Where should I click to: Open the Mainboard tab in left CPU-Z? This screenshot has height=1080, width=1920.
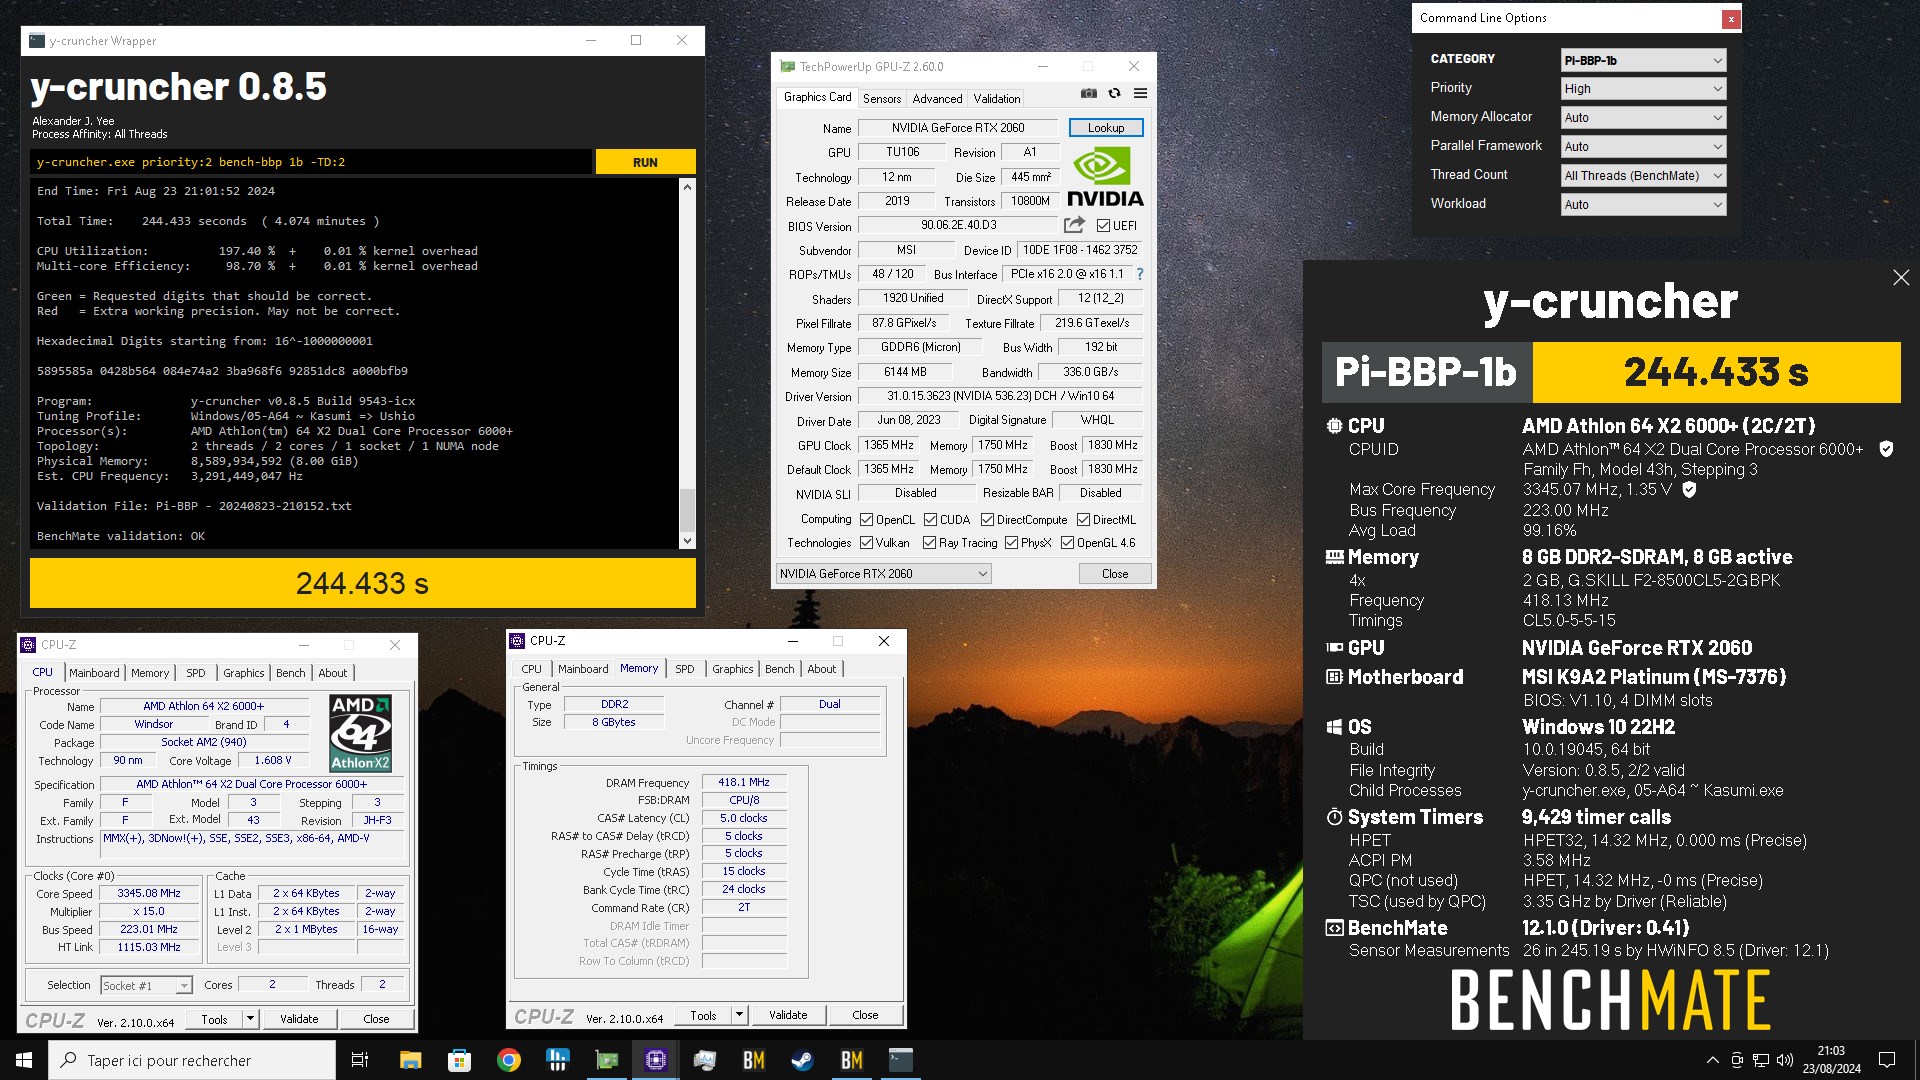pos(94,673)
